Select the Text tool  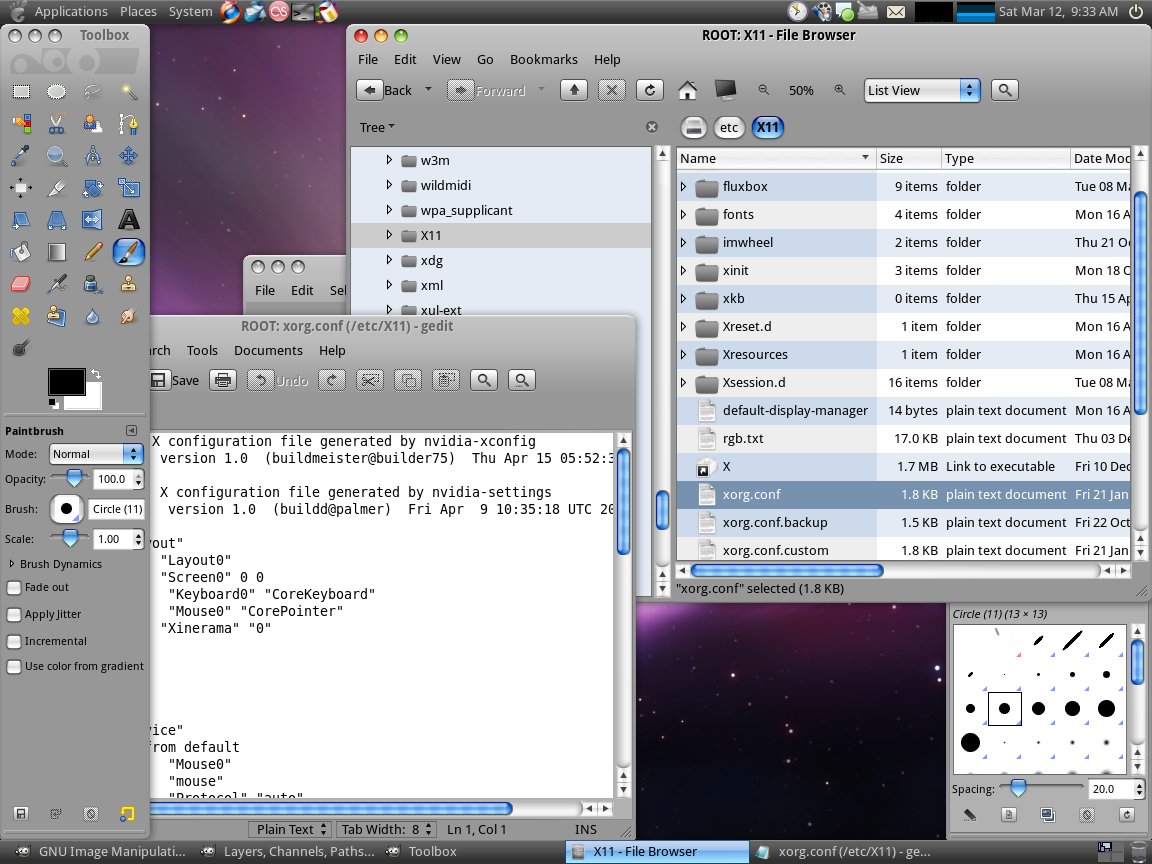(x=129, y=220)
